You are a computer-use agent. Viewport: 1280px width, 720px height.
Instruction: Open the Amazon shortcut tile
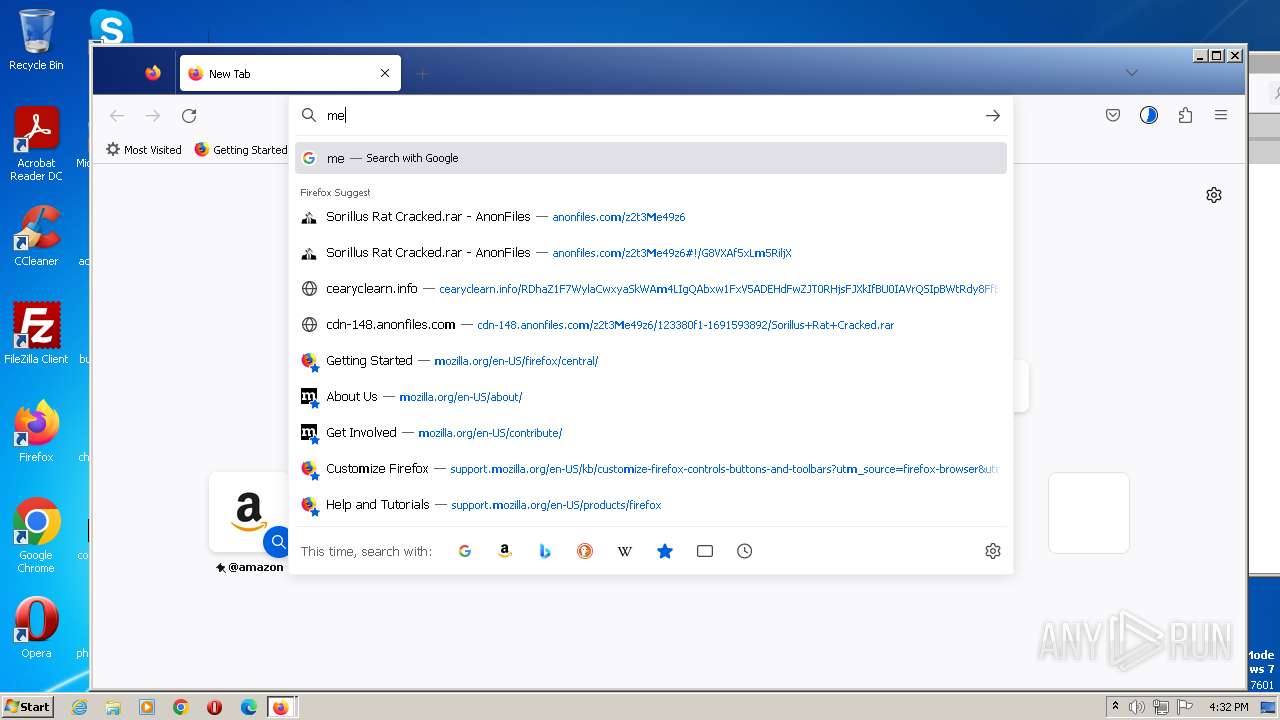249,513
